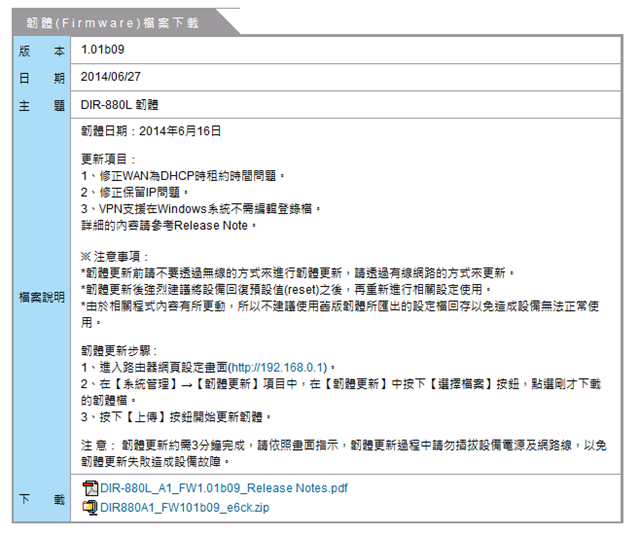640x536 pixels.
Task: Click update item 3 about VPN Windows
Action: tap(201, 209)
